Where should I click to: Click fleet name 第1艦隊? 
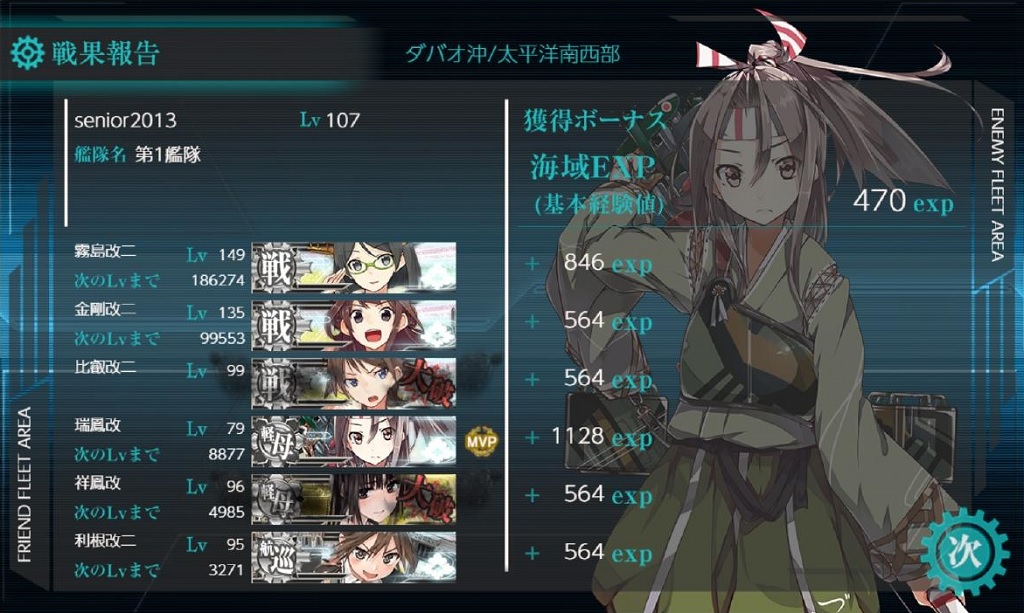(168, 155)
